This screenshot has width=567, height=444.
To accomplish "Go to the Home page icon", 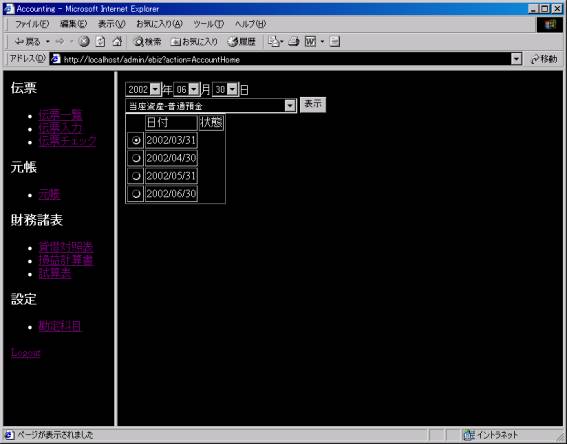I will click(117, 42).
